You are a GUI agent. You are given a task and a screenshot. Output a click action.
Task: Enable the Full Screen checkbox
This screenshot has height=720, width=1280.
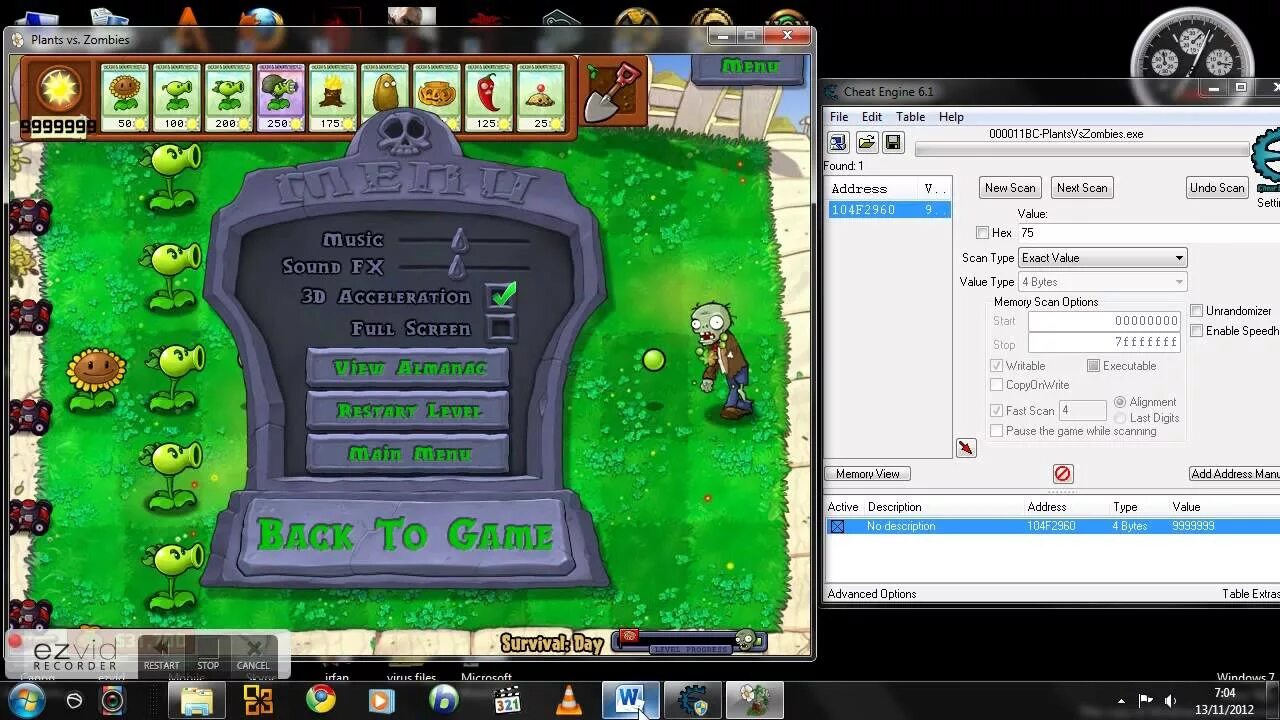click(501, 328)
